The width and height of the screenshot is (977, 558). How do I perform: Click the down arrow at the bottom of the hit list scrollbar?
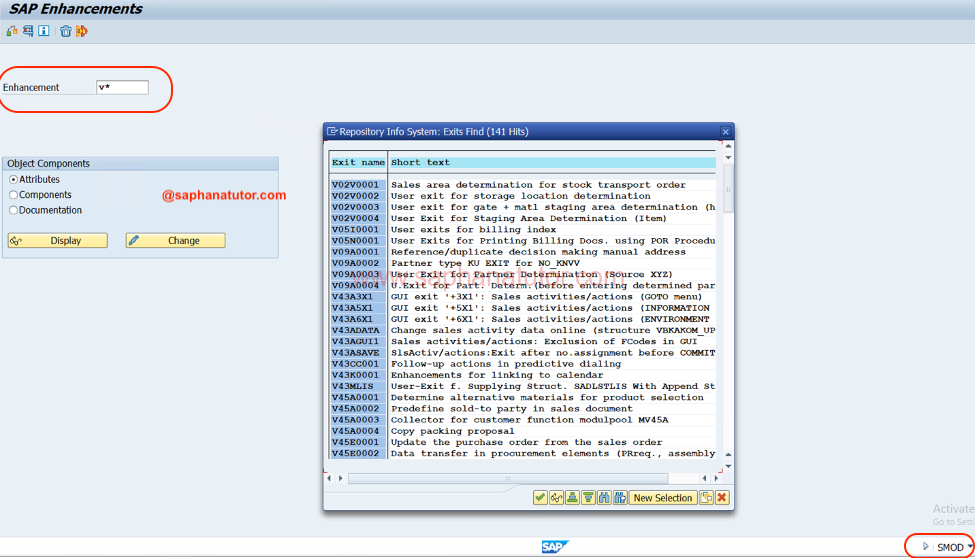tap(728, 466)
